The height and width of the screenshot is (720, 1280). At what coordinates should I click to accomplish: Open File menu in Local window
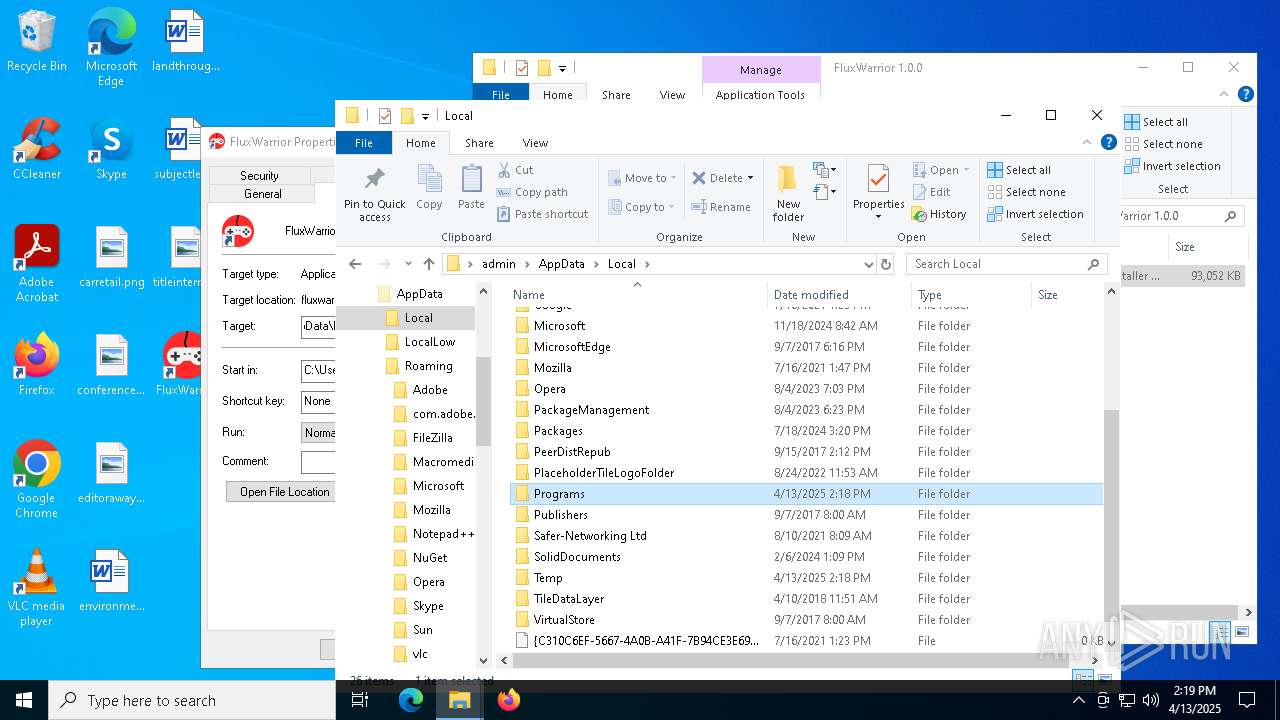(x=364, y=143)
